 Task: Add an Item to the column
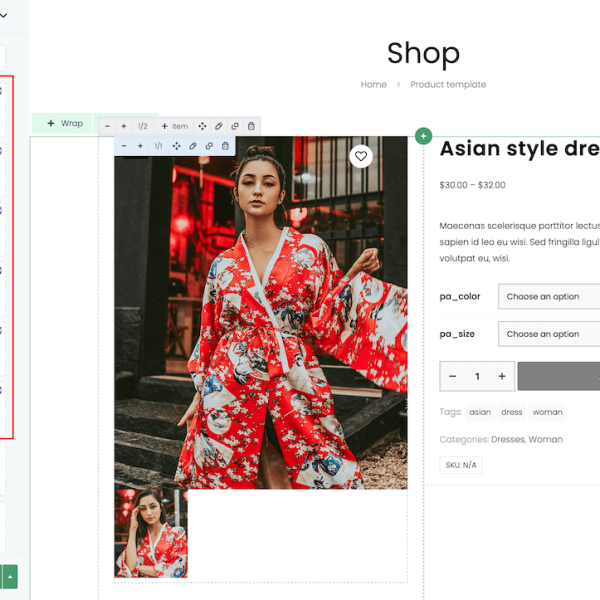174,126
